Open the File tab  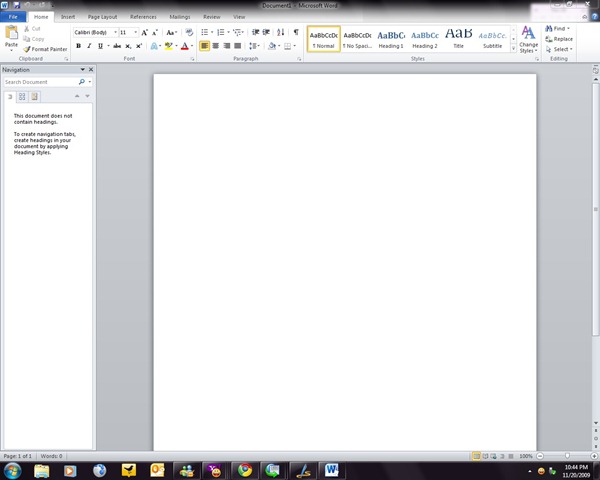click(x=13, y=17)
